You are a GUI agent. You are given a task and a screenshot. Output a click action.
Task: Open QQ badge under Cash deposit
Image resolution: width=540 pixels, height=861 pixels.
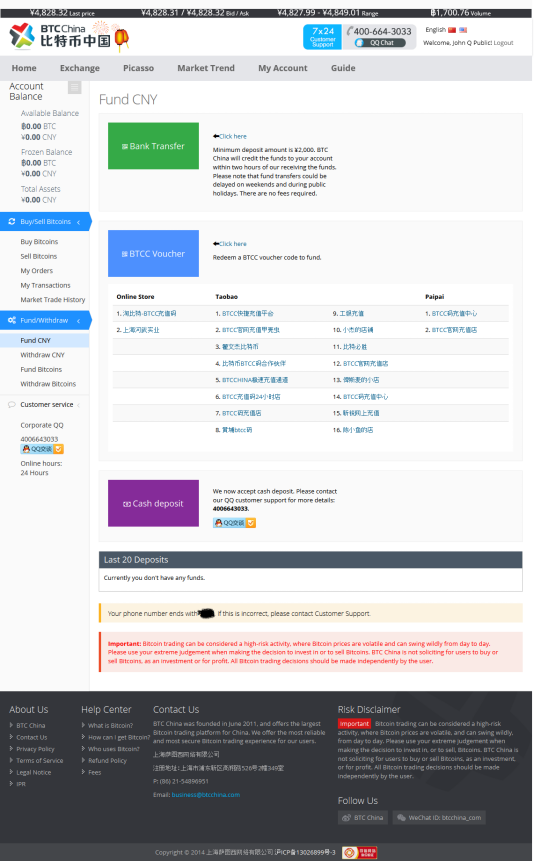(x=235, y=523)
